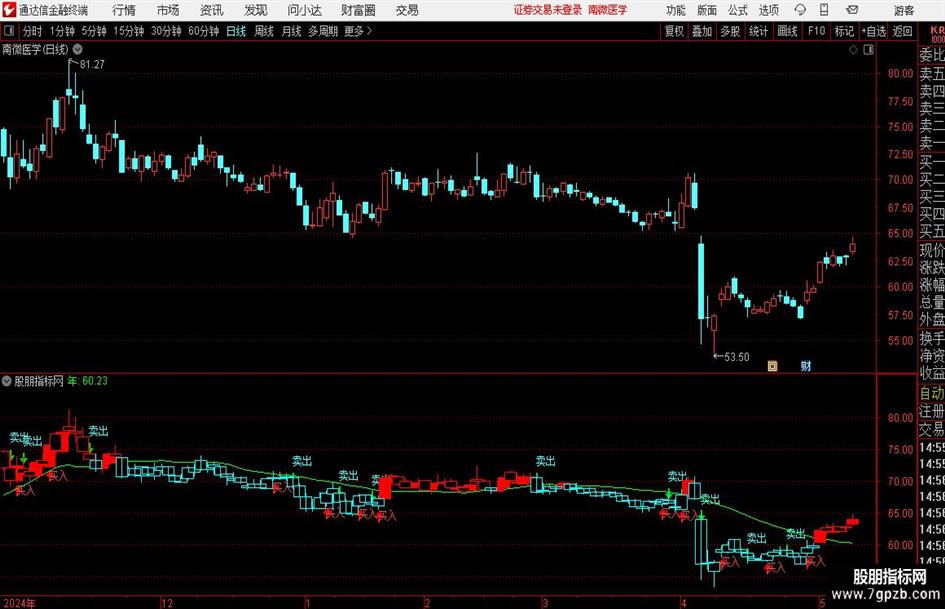Switch to the 15分钟 period tab

tap(129, 31)
